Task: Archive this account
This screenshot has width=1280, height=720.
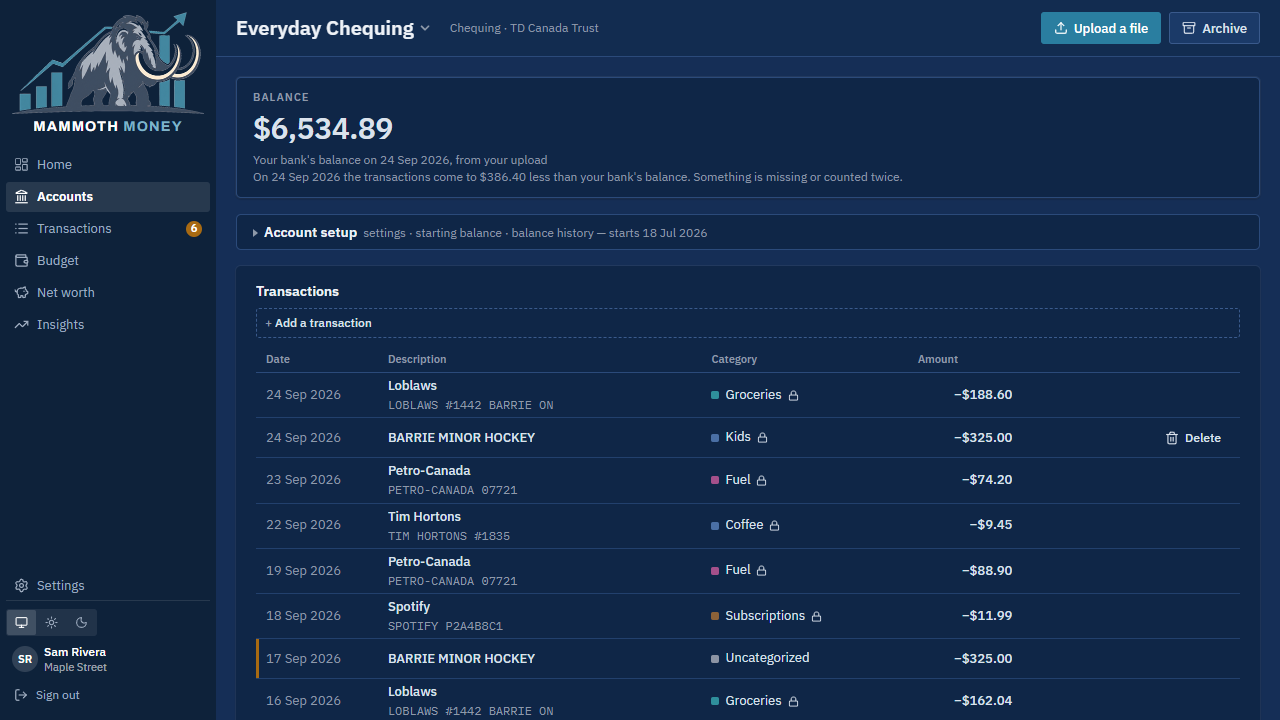Action: pyautogui.click(x=1214, y=28)
